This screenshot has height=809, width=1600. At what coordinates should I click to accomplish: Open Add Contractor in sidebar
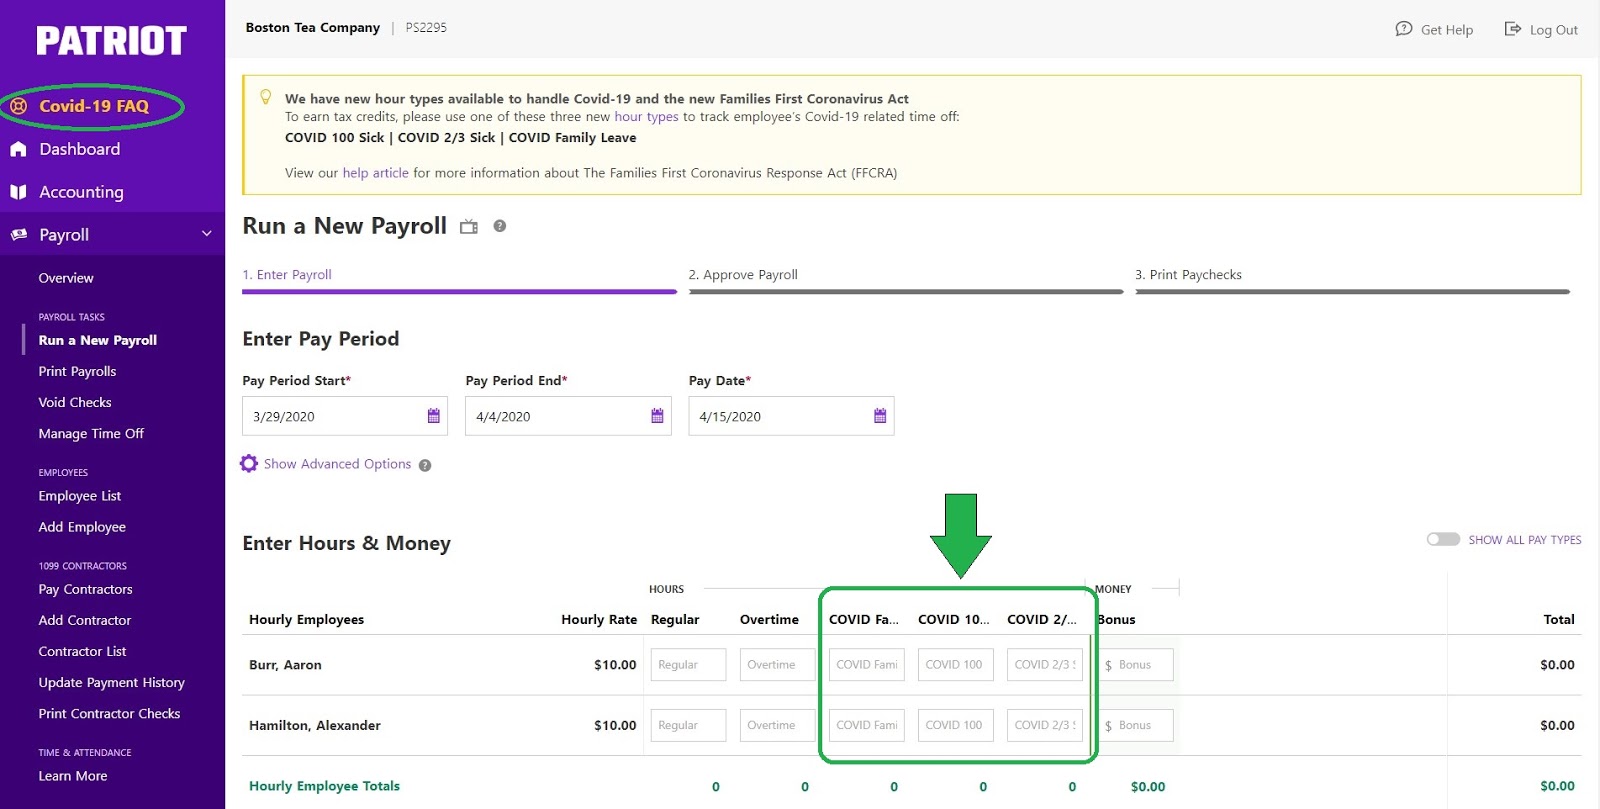[x=85, y=620]
